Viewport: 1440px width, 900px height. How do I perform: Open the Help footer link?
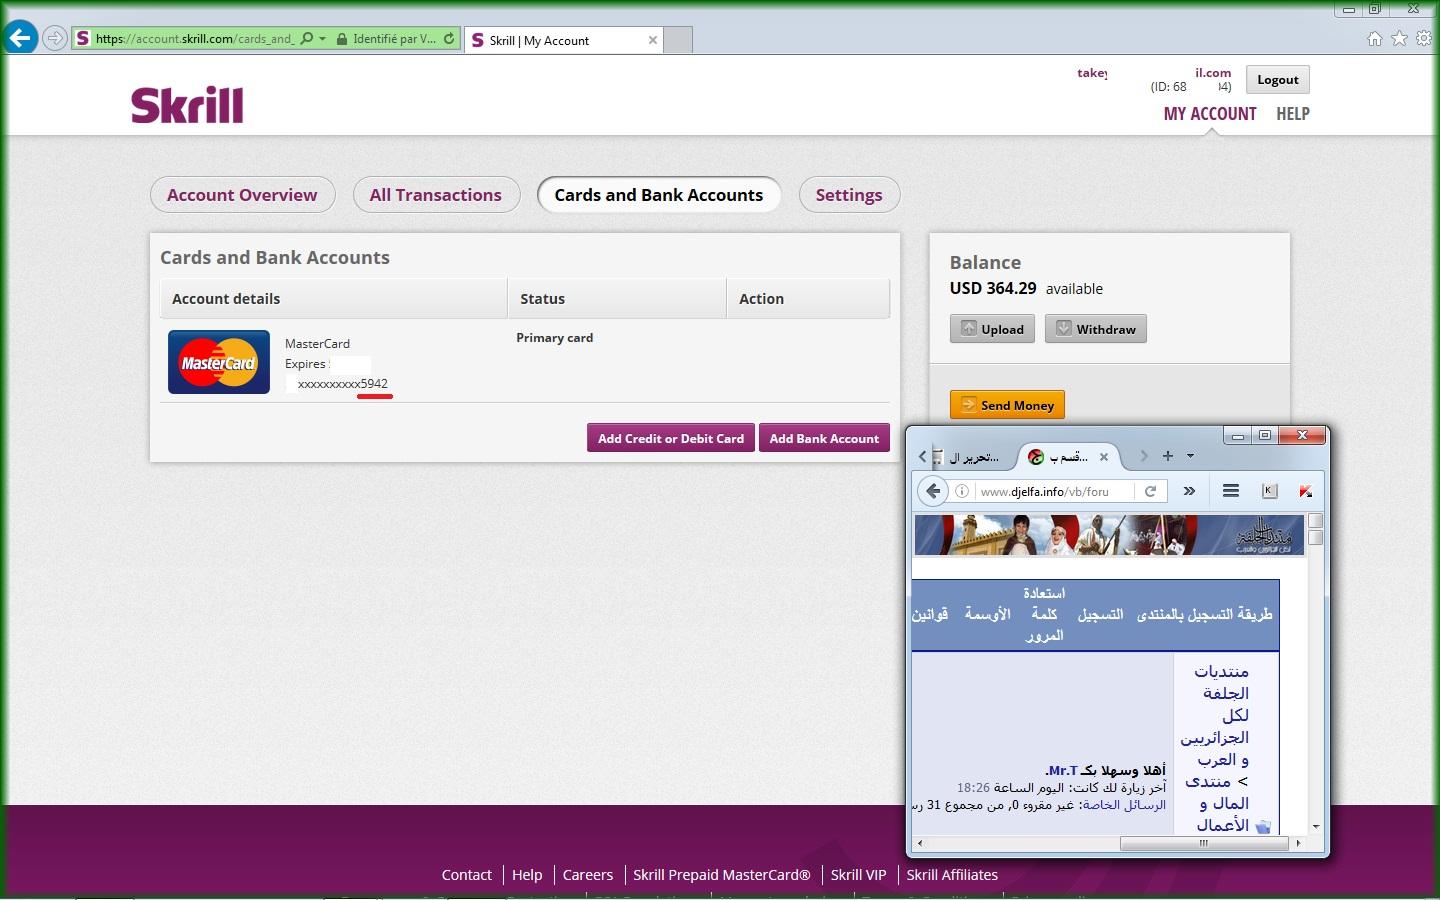coord(527,875)
